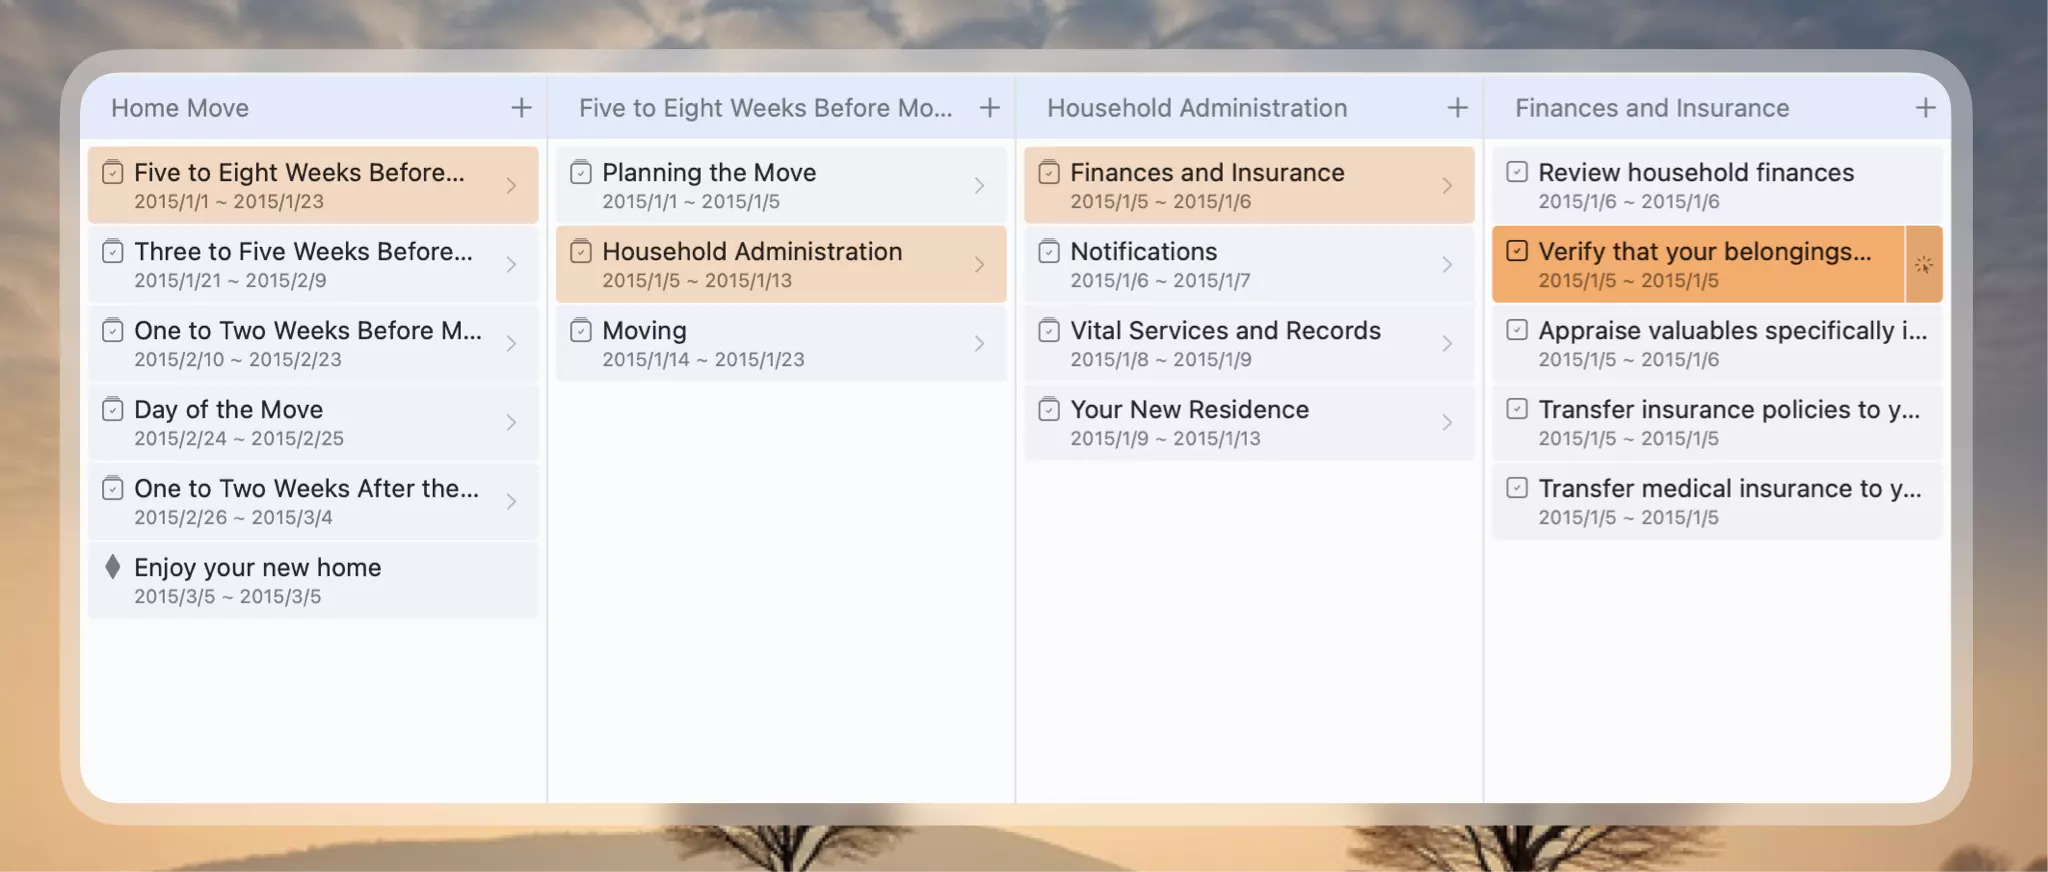The width and height of the screenshot is (2048, 872).
Task: Open Vital Services and Records chevron
Action: pos(1447,344)
